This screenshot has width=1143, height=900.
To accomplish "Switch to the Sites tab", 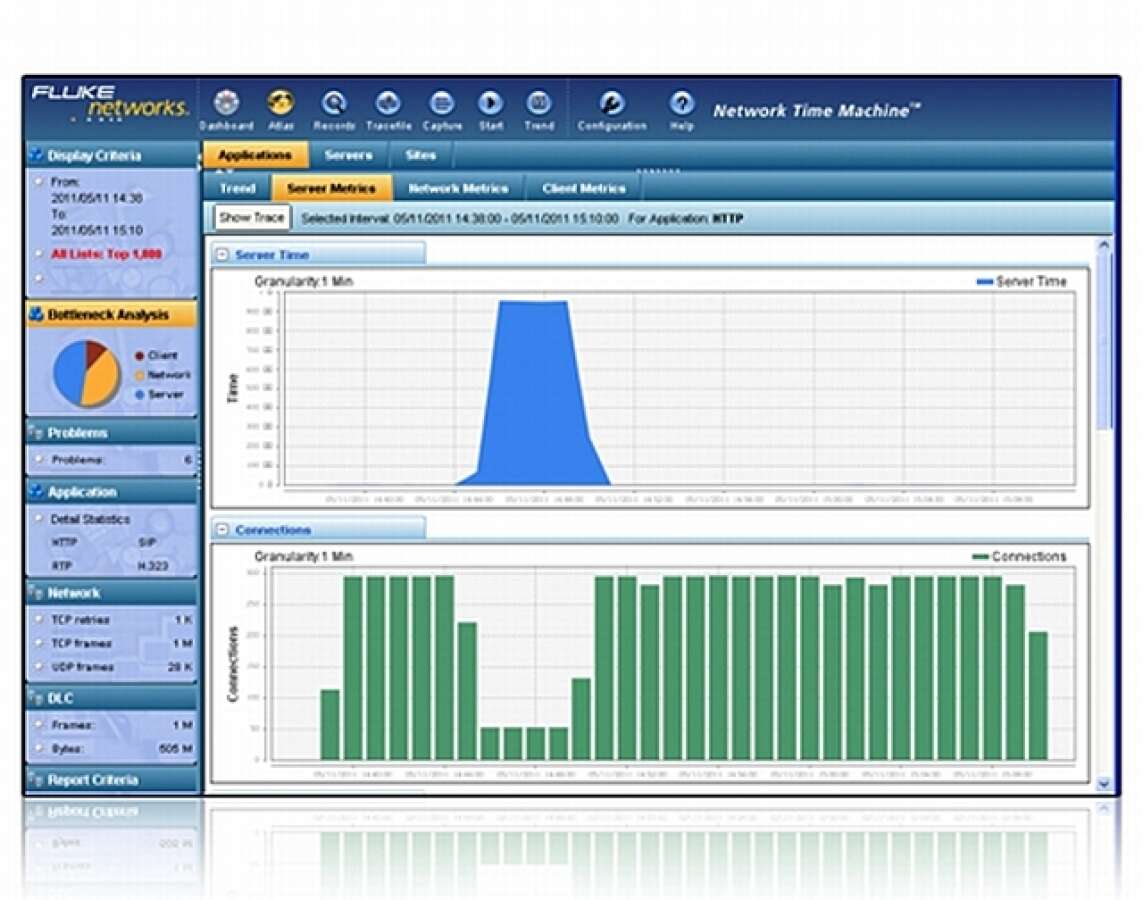I will (421, 155).
